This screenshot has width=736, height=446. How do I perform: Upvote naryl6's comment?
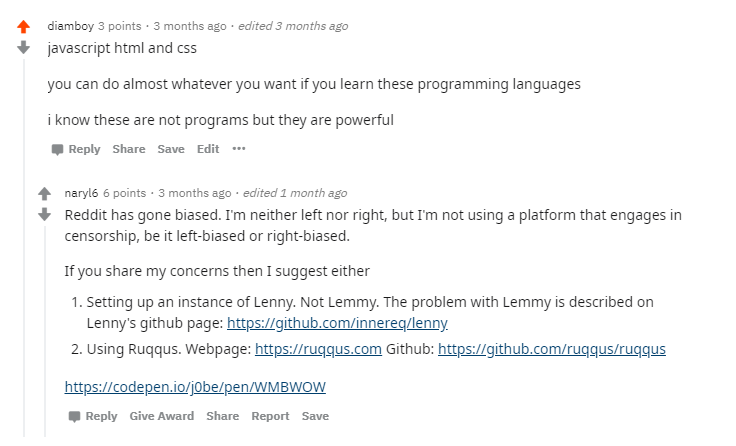pyautogui.click(x=45, y=193)
